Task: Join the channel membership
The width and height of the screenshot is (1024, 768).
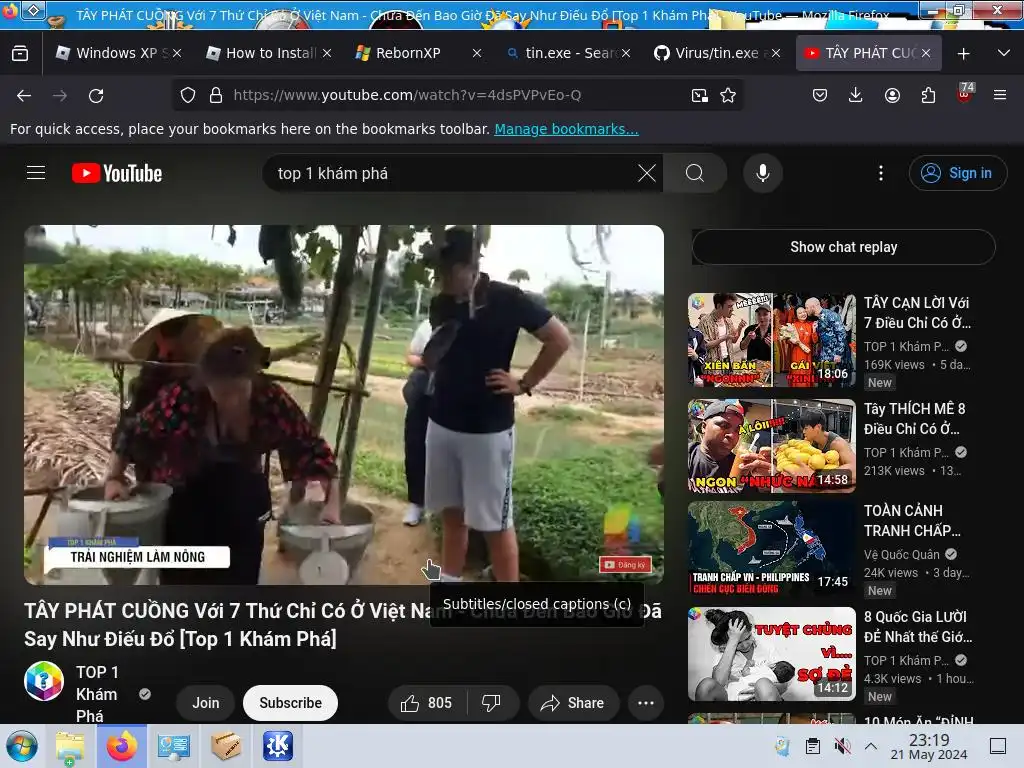Action: pos(206,703)
